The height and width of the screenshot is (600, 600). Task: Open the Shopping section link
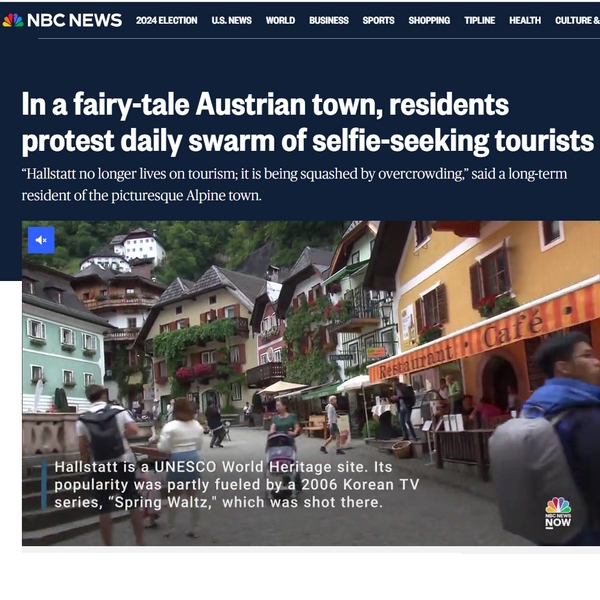[x=429, y=20]
